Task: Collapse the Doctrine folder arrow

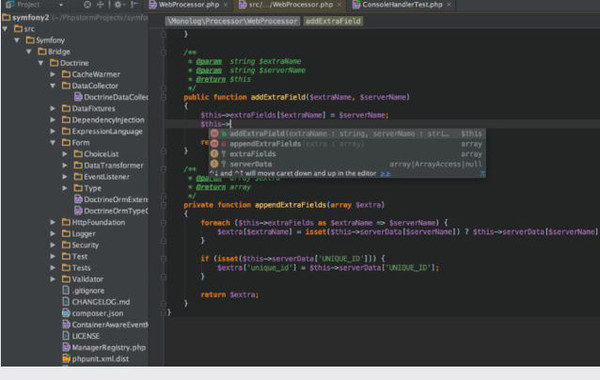Action: [41, 63]
